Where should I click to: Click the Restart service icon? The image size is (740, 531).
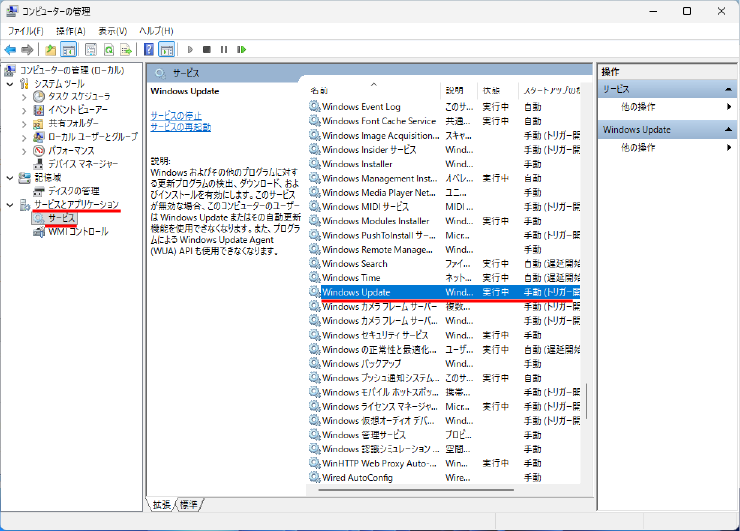242,50
